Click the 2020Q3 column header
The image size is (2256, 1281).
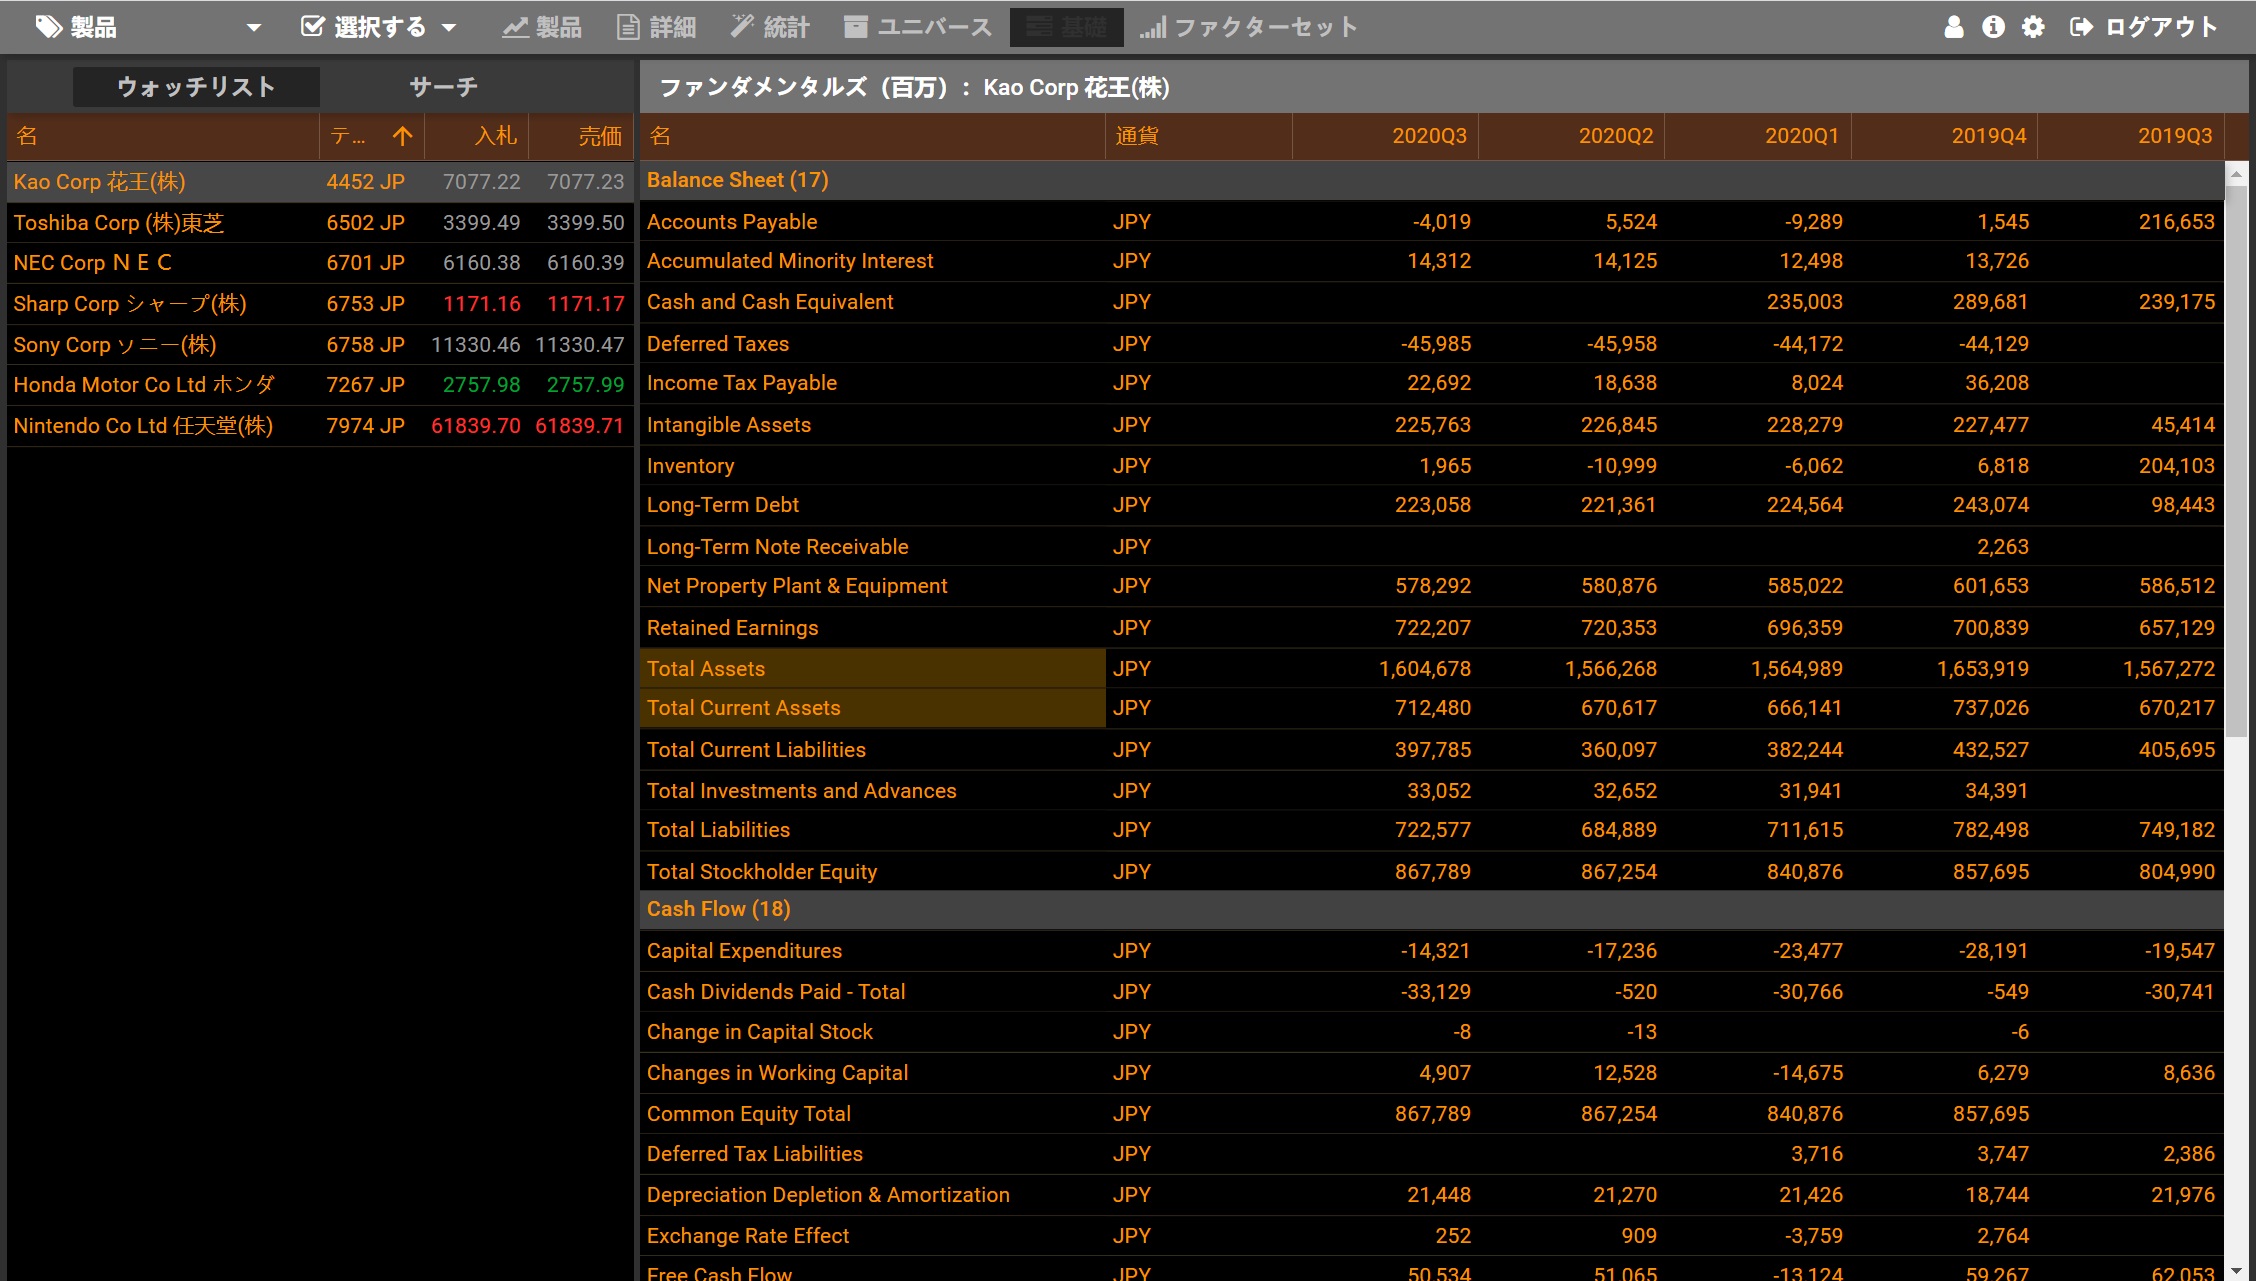coord(1385,136)
